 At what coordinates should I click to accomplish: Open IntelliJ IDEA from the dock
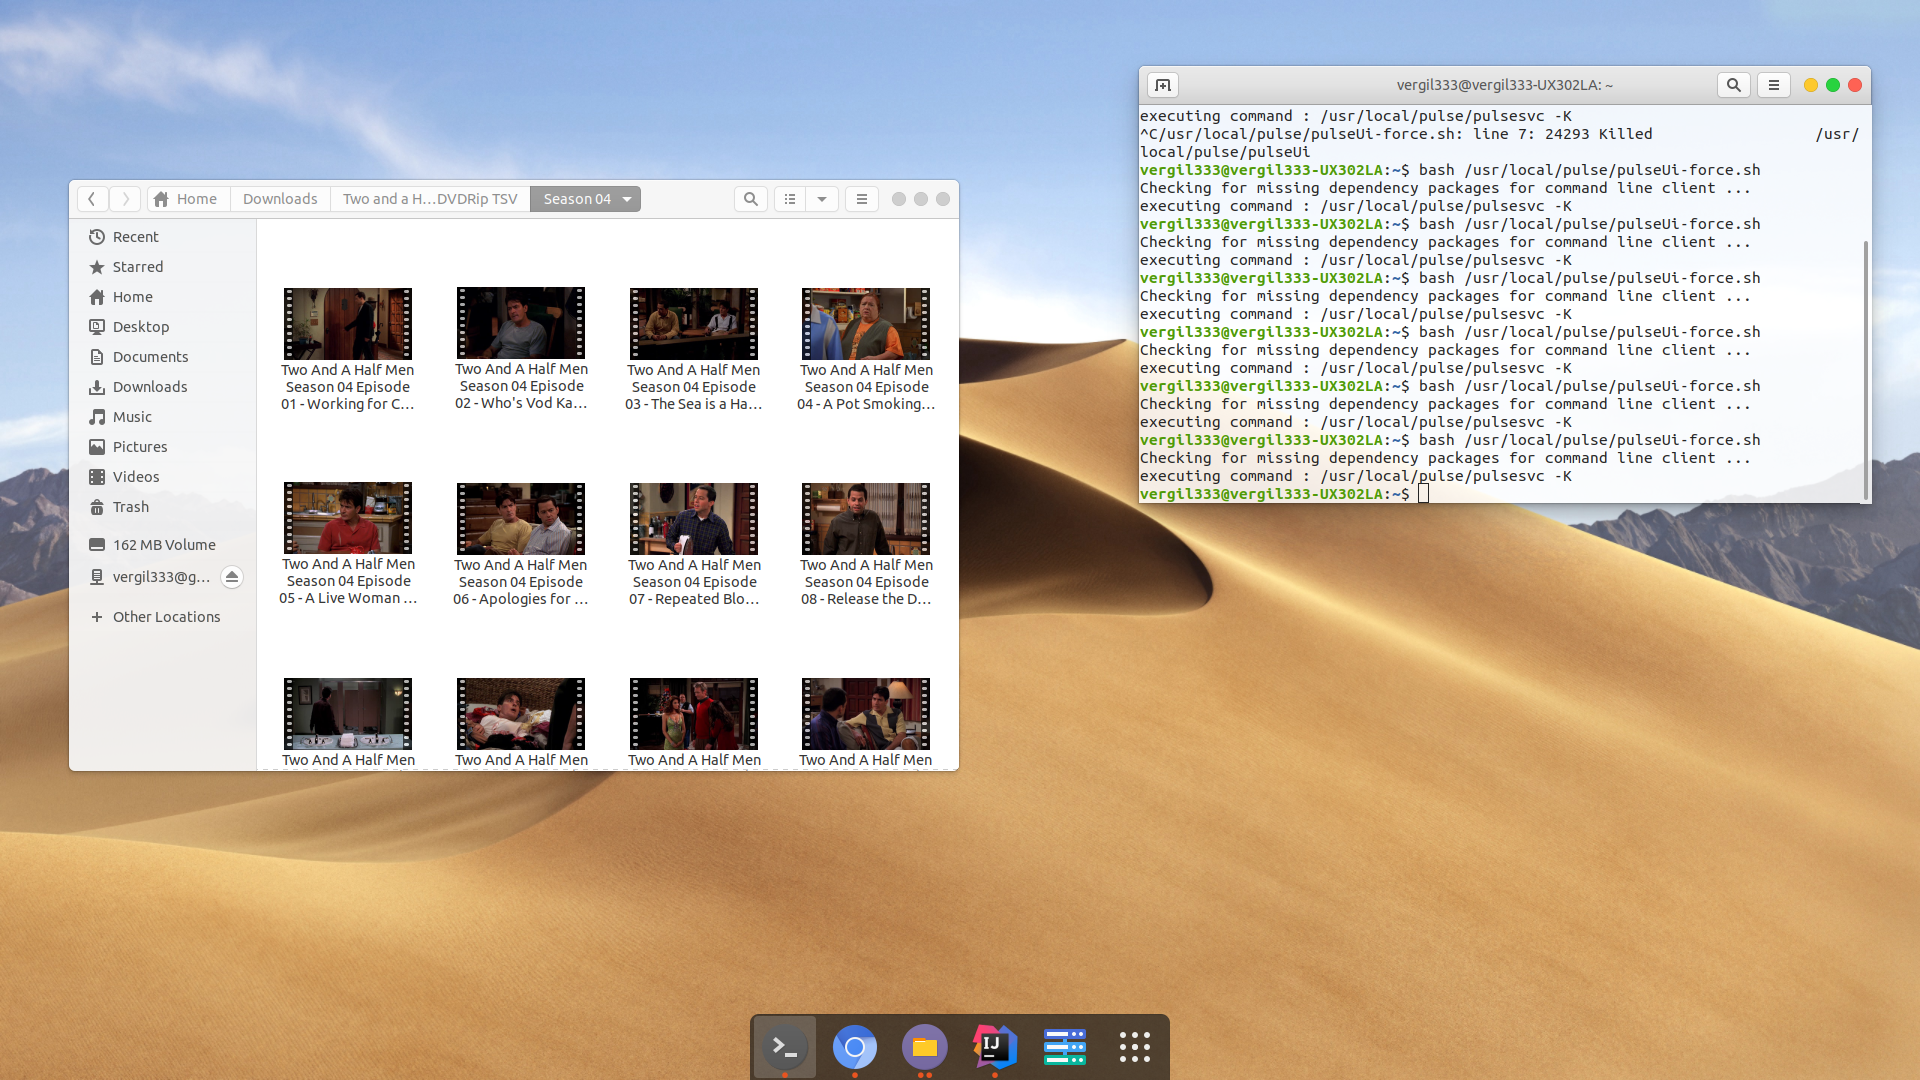pos(995,1047)
